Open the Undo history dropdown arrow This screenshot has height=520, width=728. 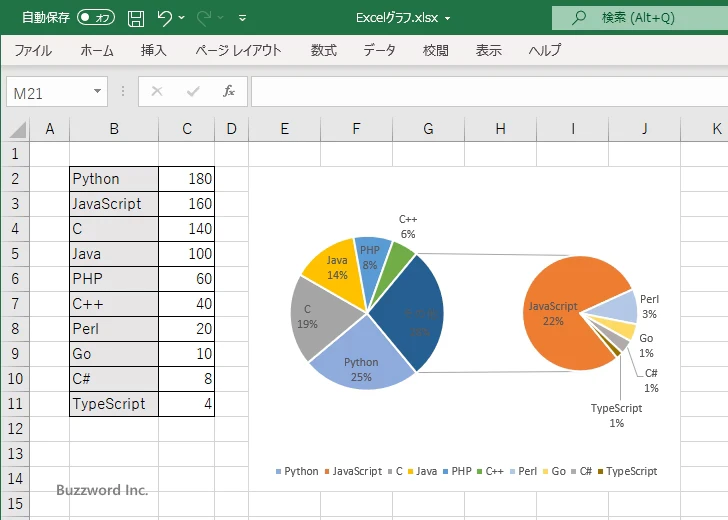(x=182, y=18)
